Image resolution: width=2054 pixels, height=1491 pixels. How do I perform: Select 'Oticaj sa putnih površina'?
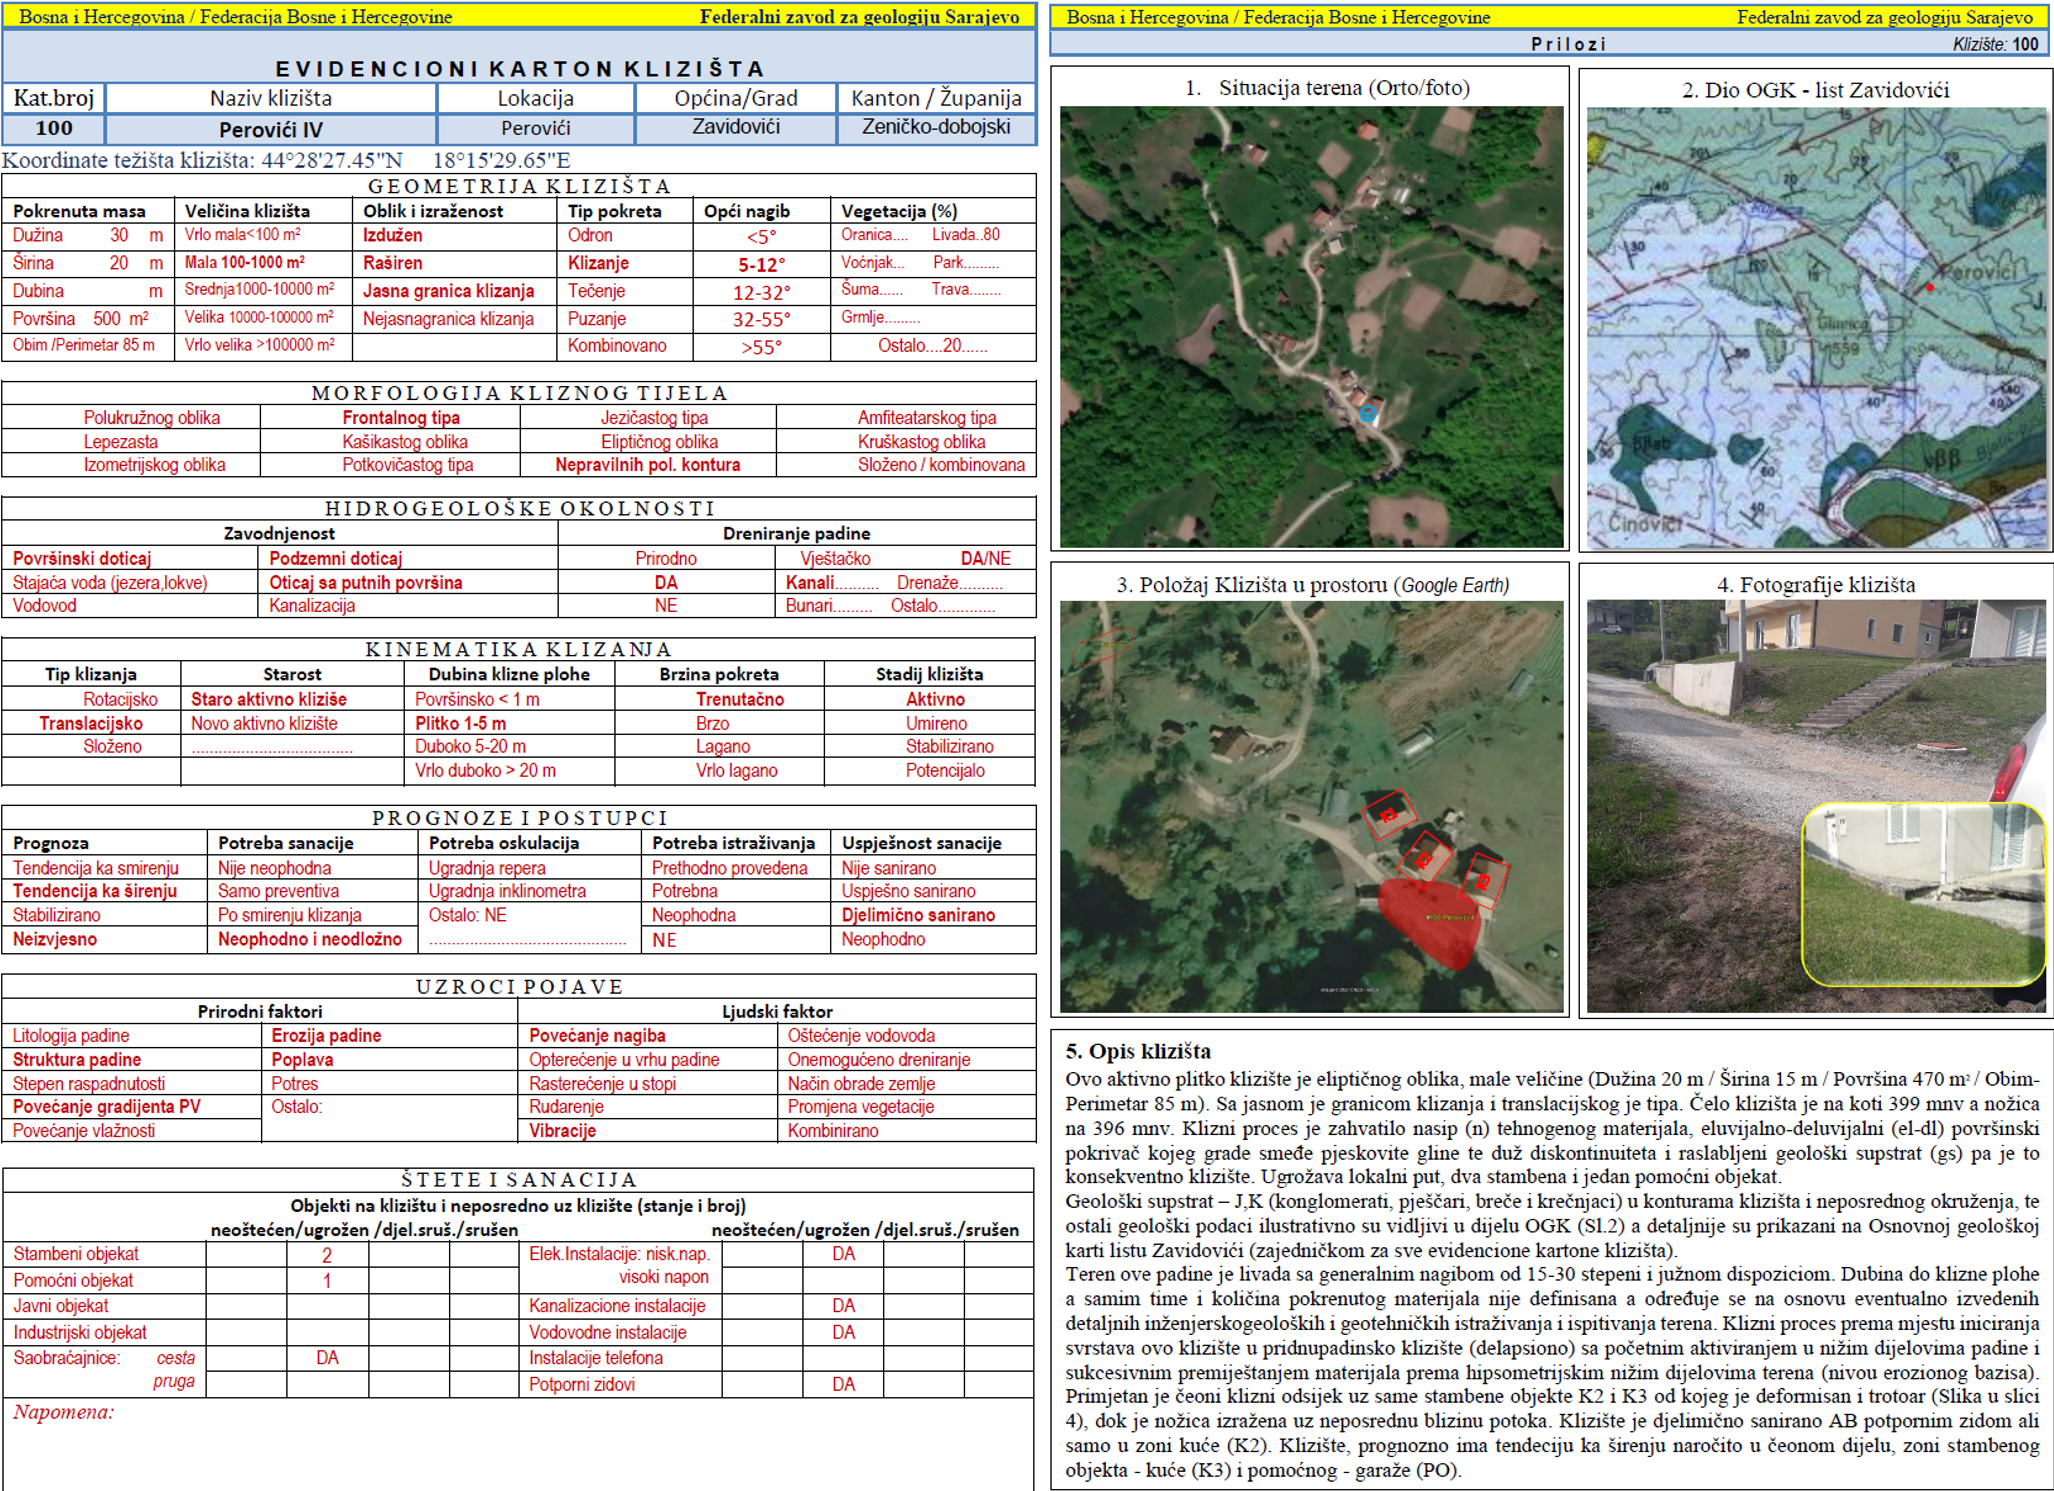click(x=365, y=583)
